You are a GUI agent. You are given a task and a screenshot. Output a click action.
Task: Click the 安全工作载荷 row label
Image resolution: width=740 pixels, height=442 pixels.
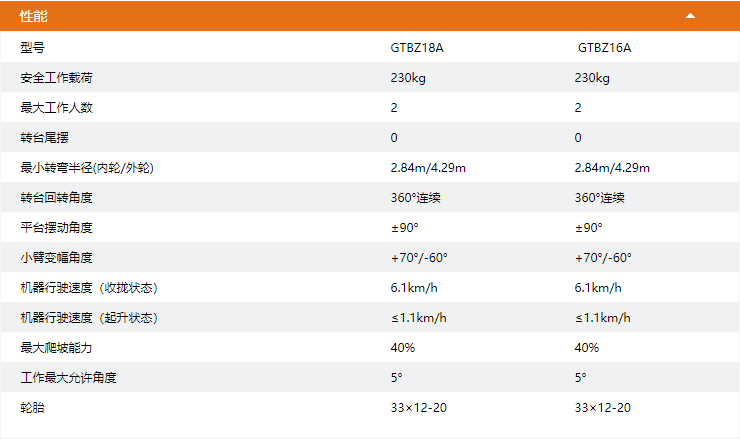click(x=57, y=77)
